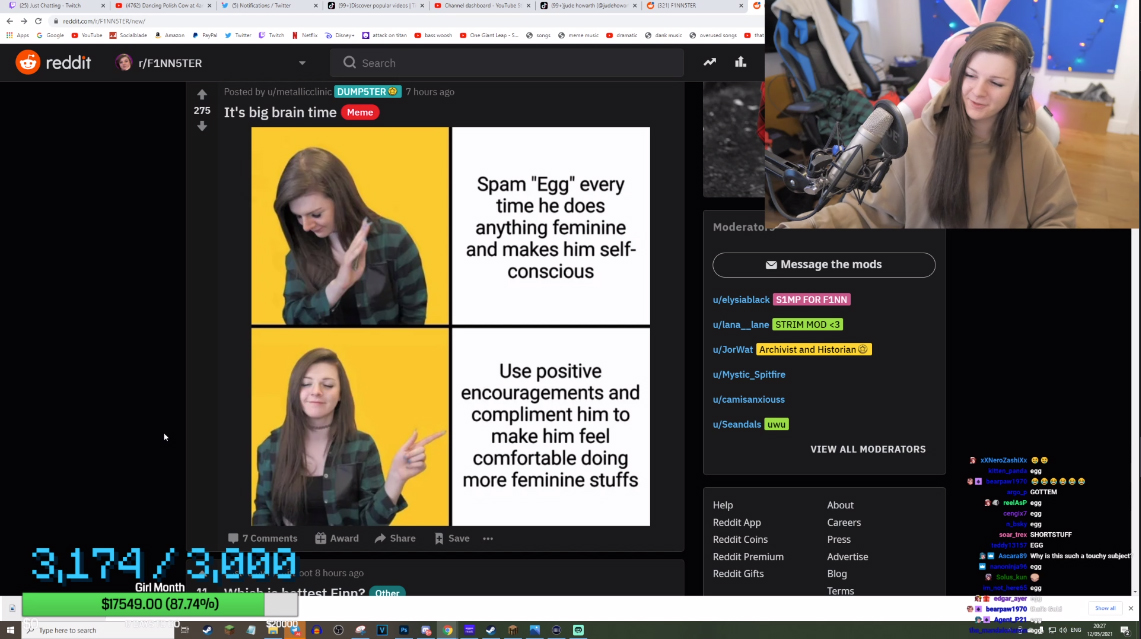The image size is (1141, 639).
Task: Open the Careers footer link
Action: pos(843,523)
